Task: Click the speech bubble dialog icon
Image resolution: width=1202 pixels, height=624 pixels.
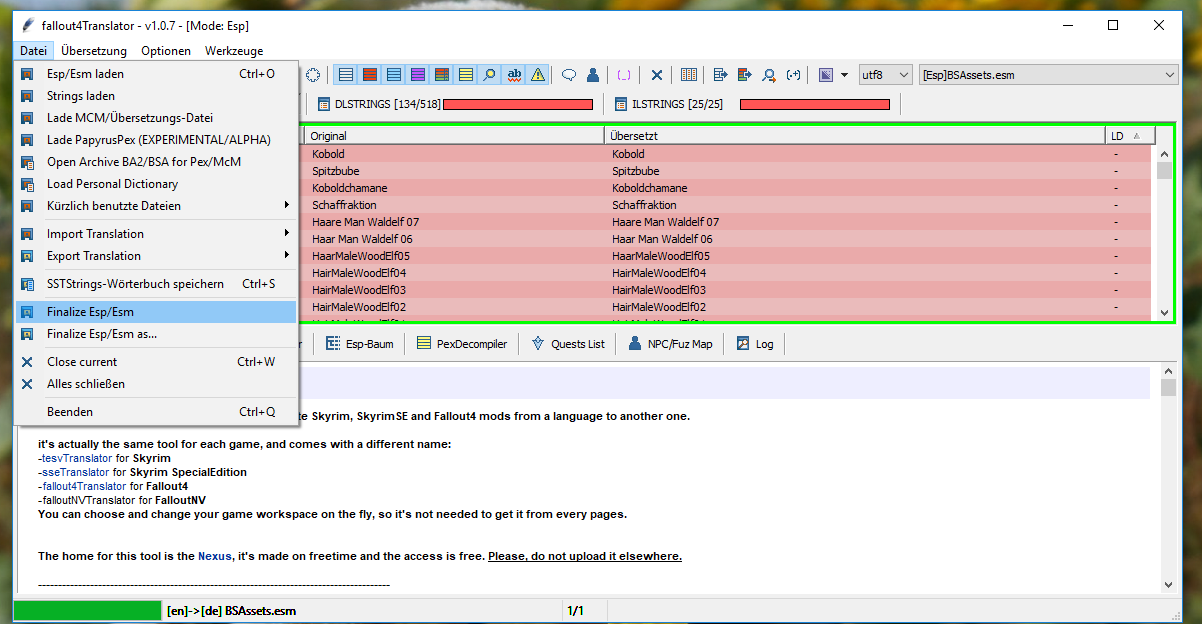Action: coord(569,75)
